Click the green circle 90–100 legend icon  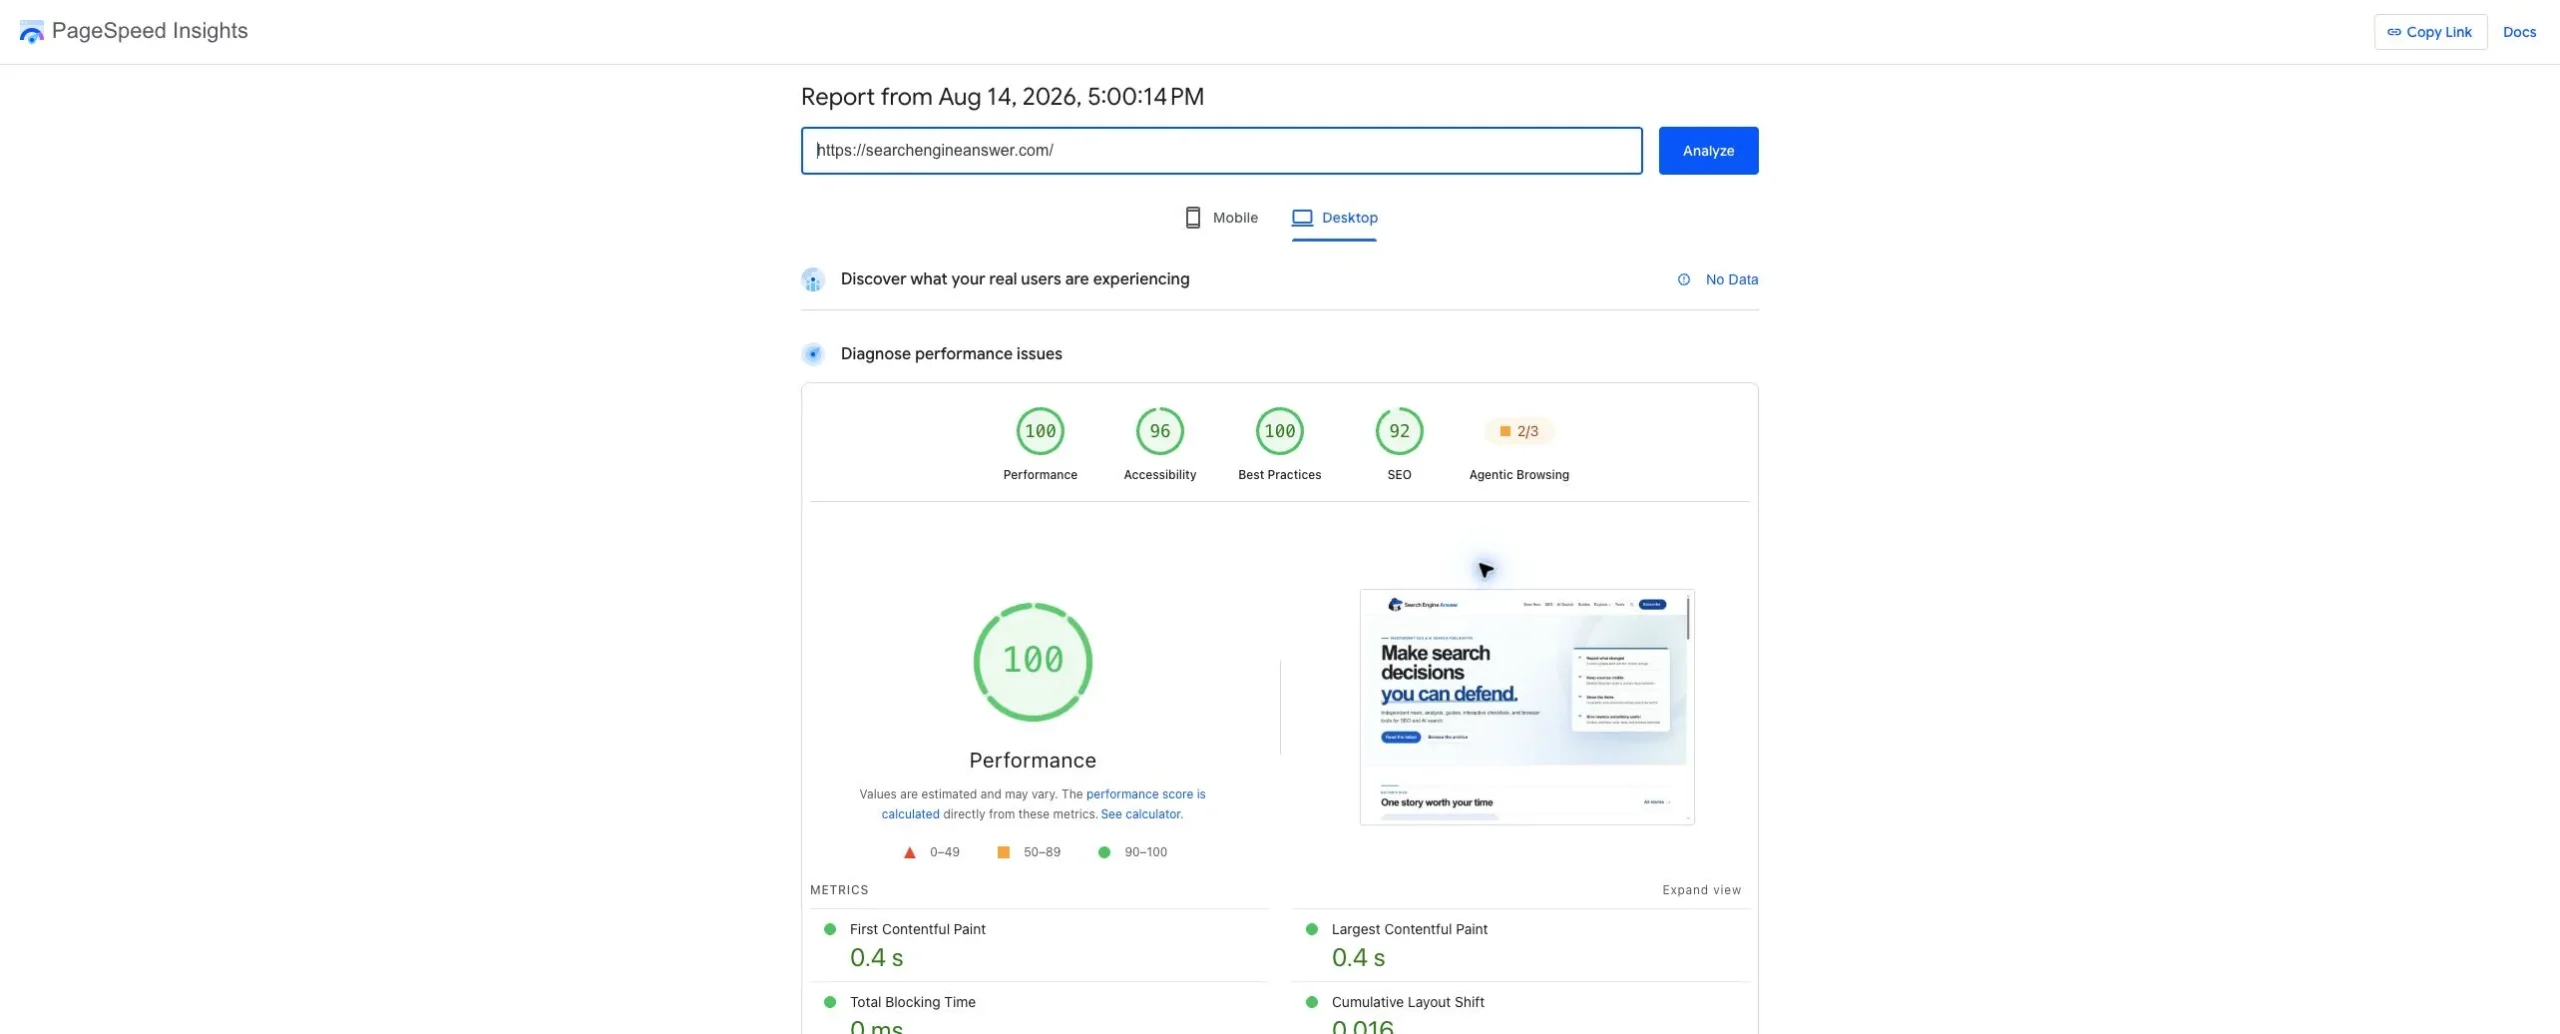pyautogui.click(x=1104, y=852)
